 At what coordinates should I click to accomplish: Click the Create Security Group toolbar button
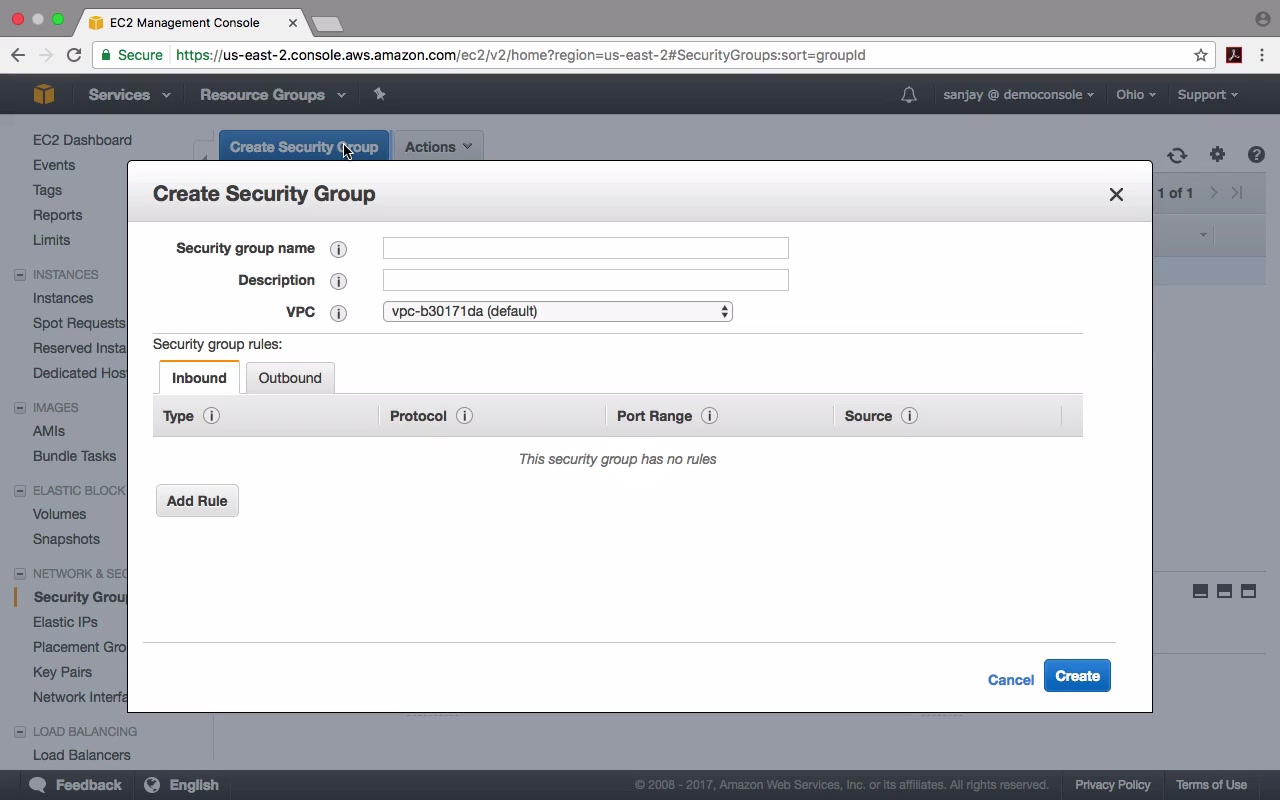pos(304,147)
